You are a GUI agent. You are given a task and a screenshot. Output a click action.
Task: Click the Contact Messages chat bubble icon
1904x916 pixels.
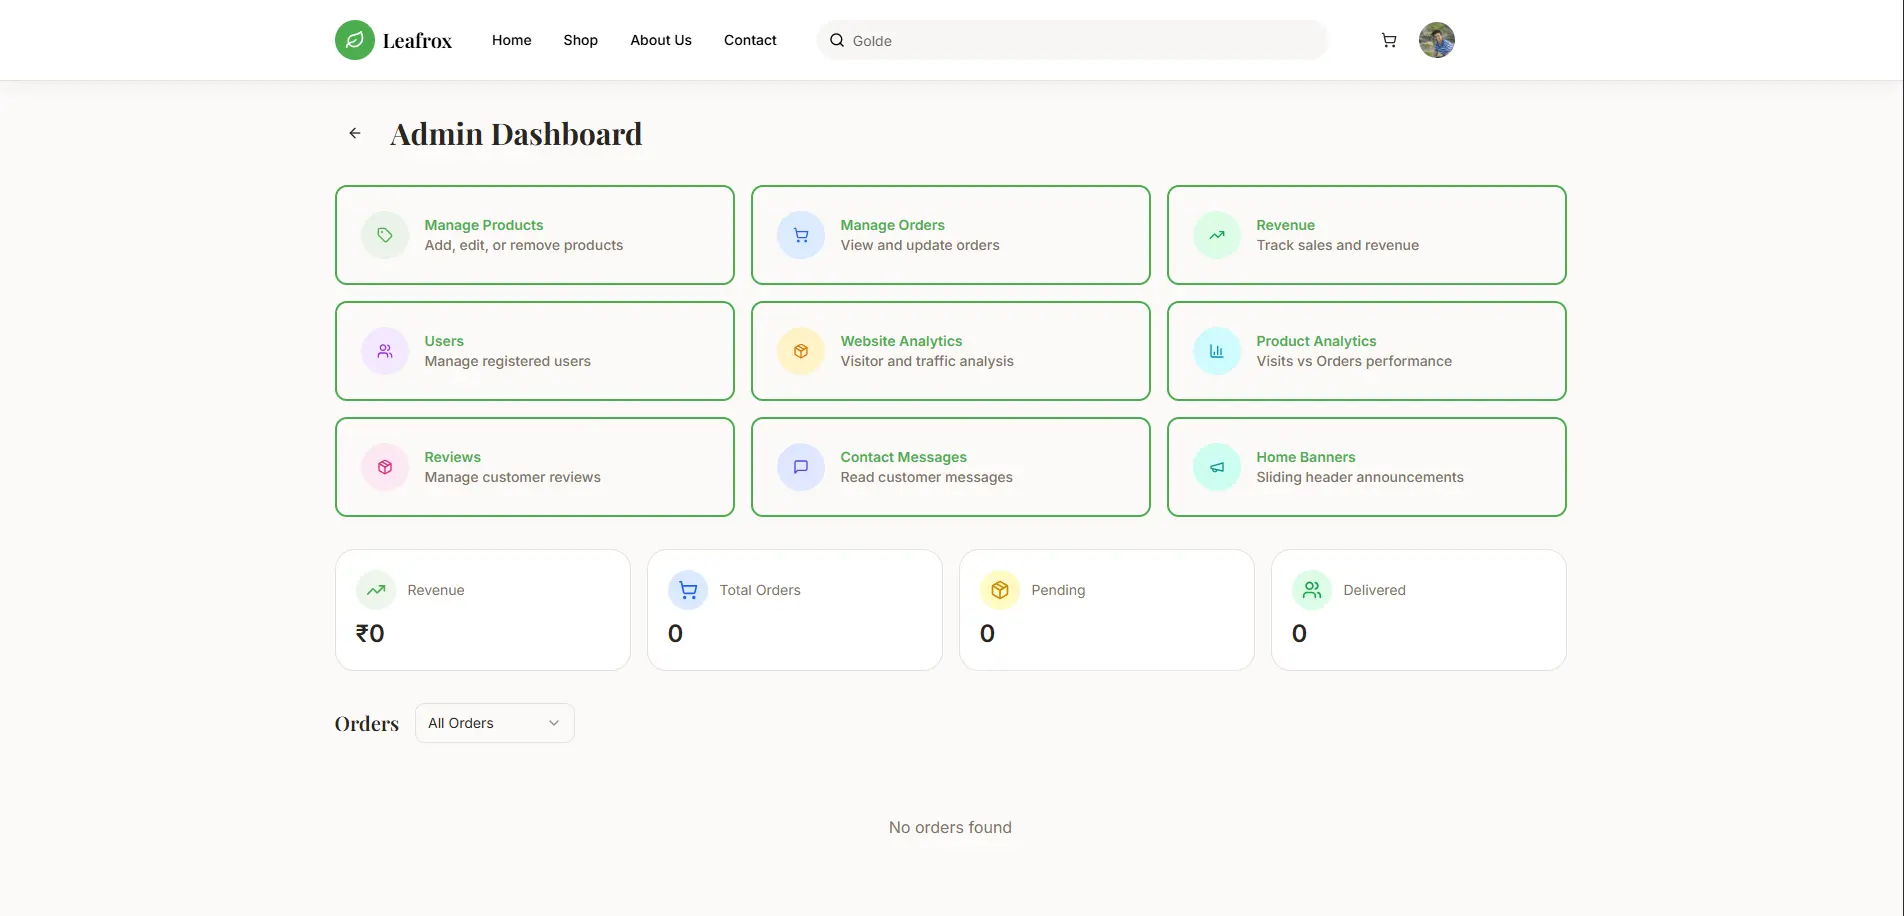tap(801, 467)
